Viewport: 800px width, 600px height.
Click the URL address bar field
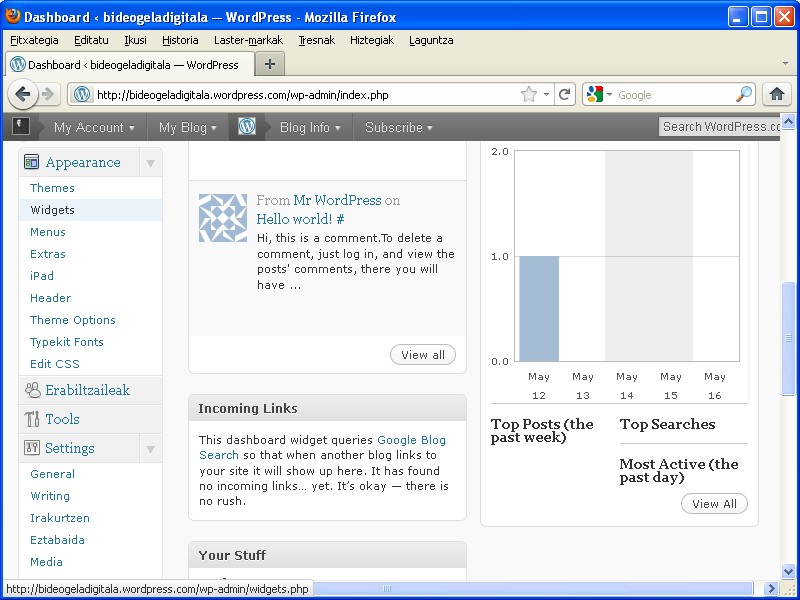[306, 94]
